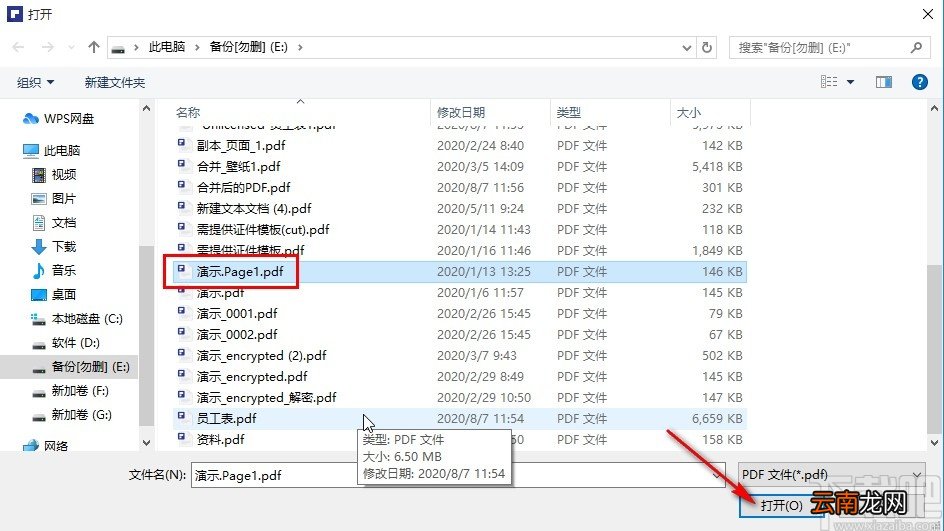Click the Back navigation arrow
The image size is (944, 531).
18,47
